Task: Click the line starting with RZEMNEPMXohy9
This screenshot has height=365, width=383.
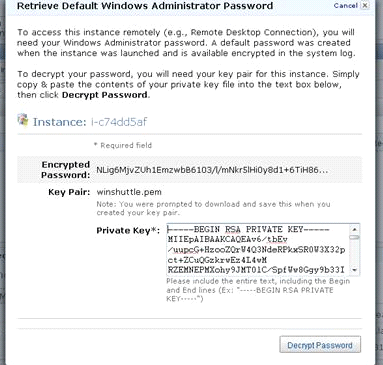Action: [x=256, y=270]
